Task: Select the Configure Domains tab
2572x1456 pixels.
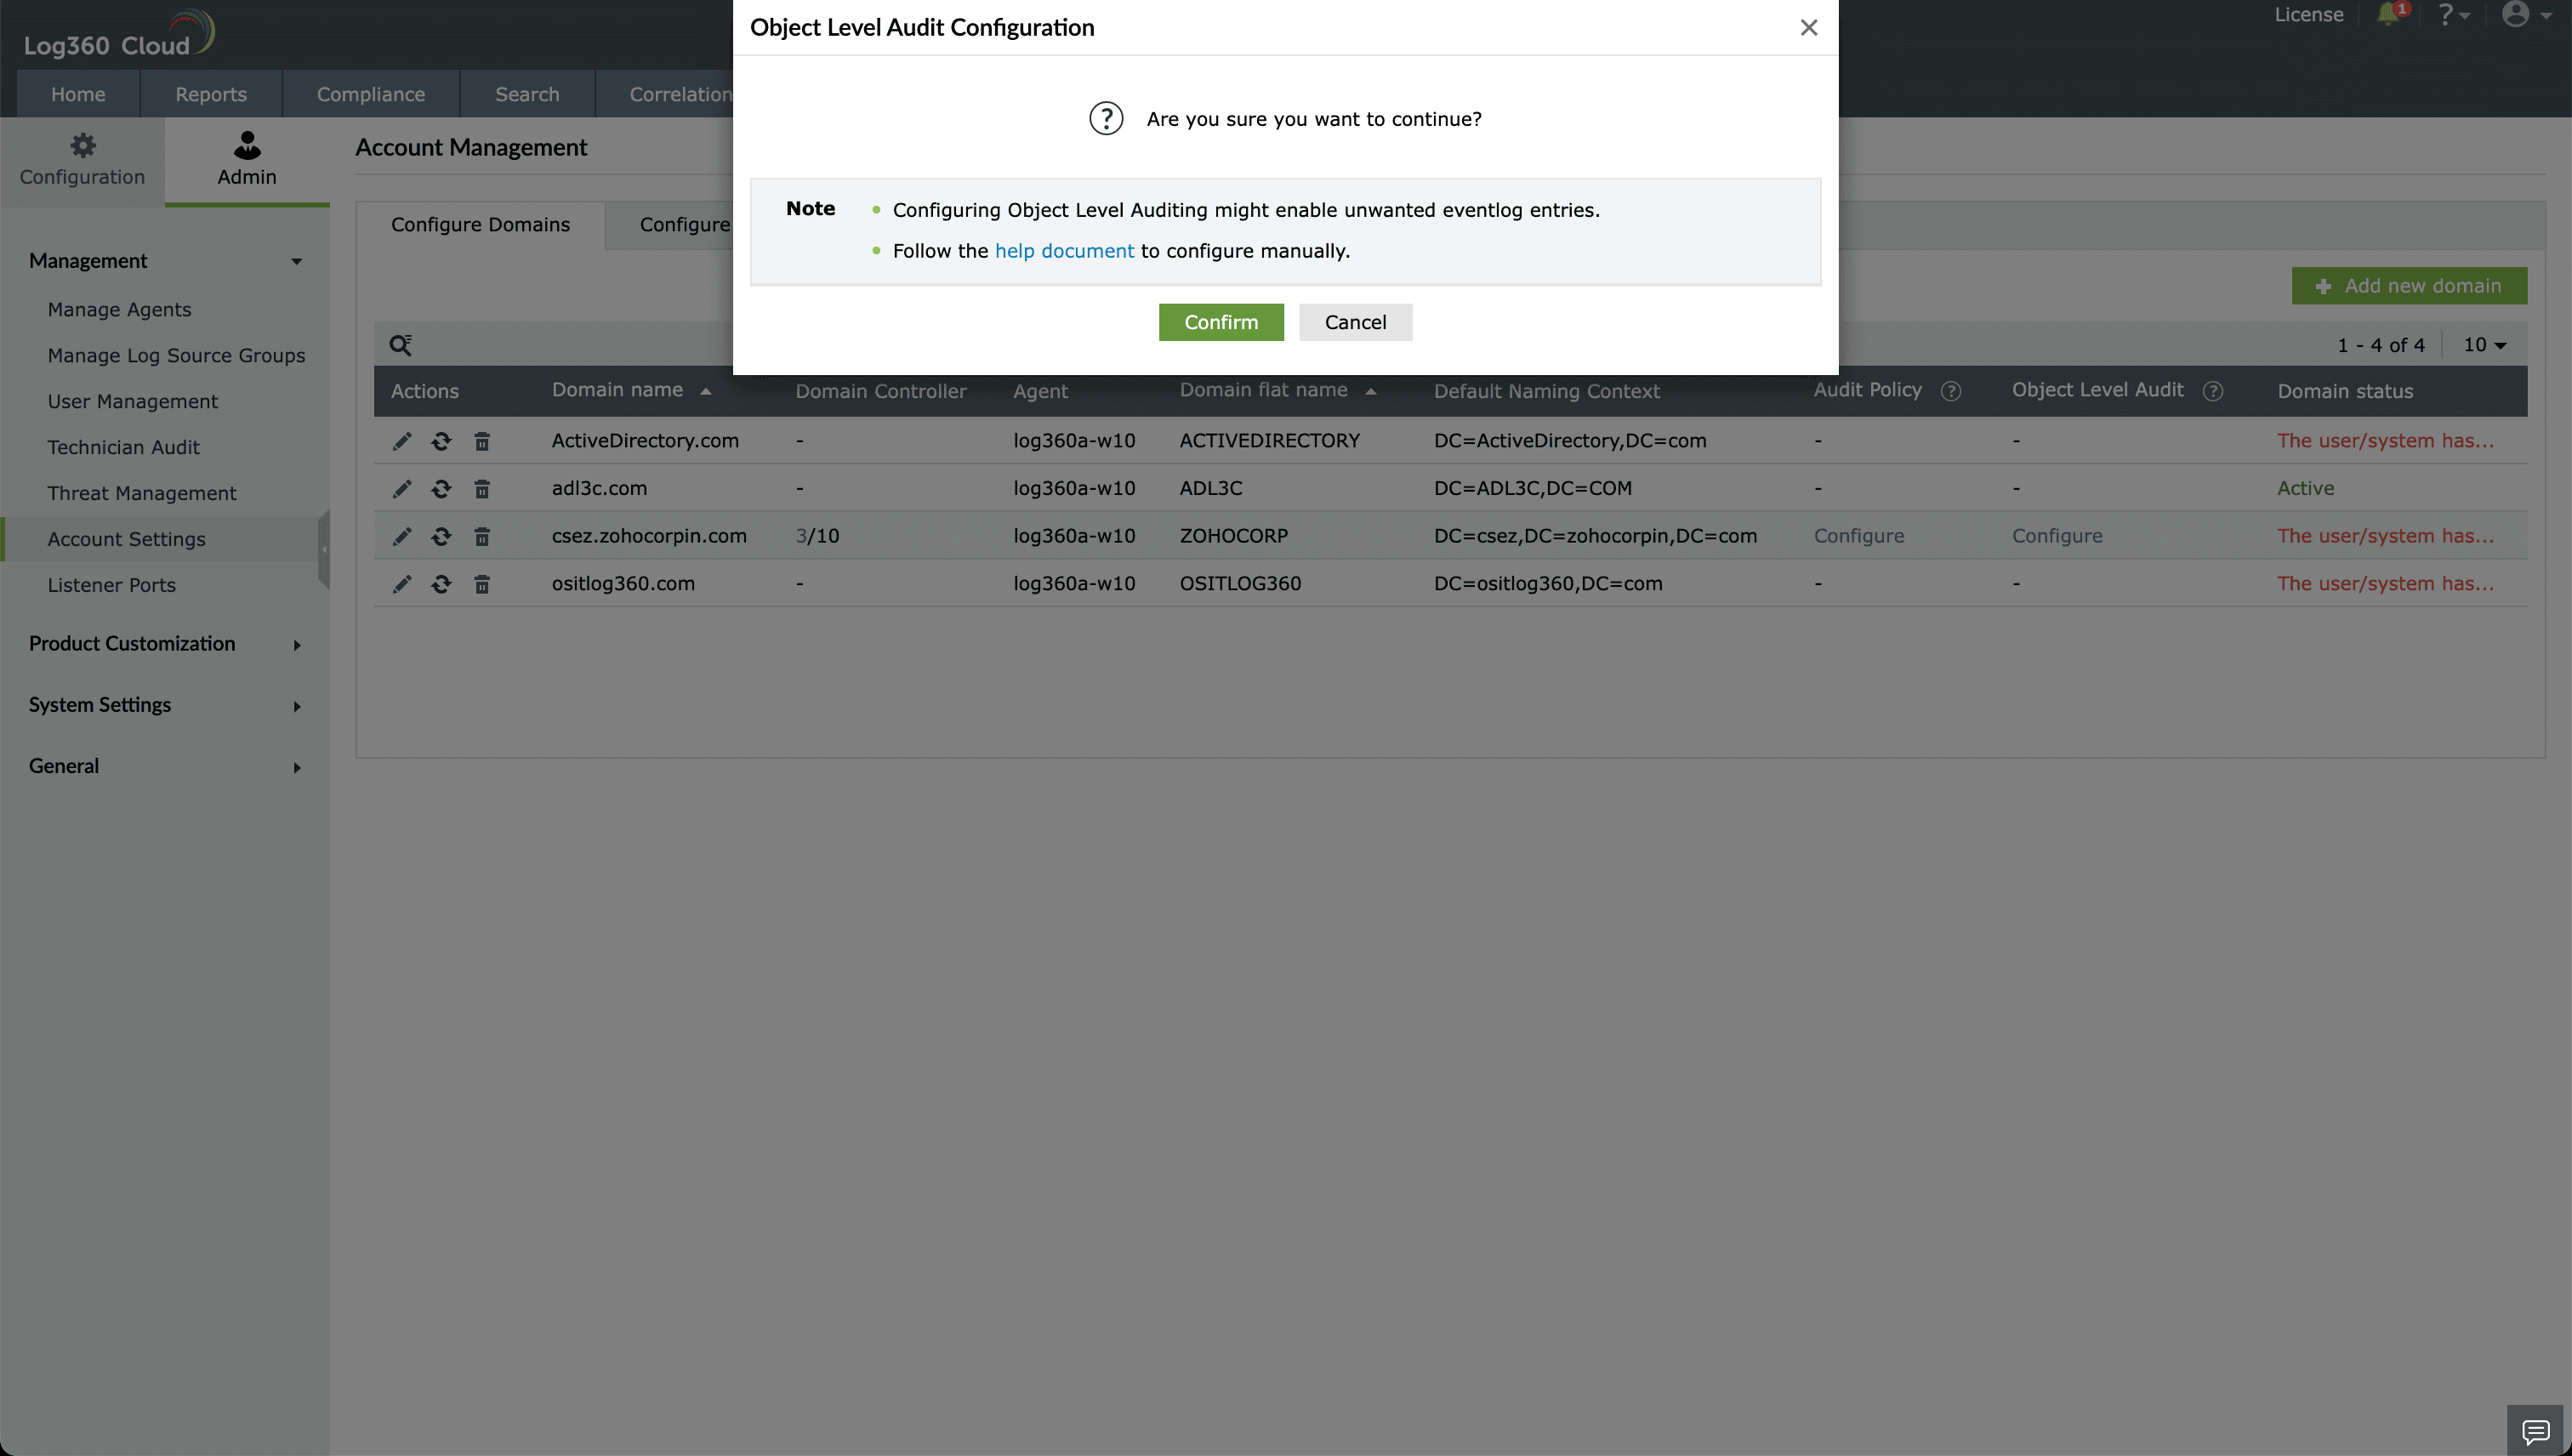Action: (x=481, y=223)
